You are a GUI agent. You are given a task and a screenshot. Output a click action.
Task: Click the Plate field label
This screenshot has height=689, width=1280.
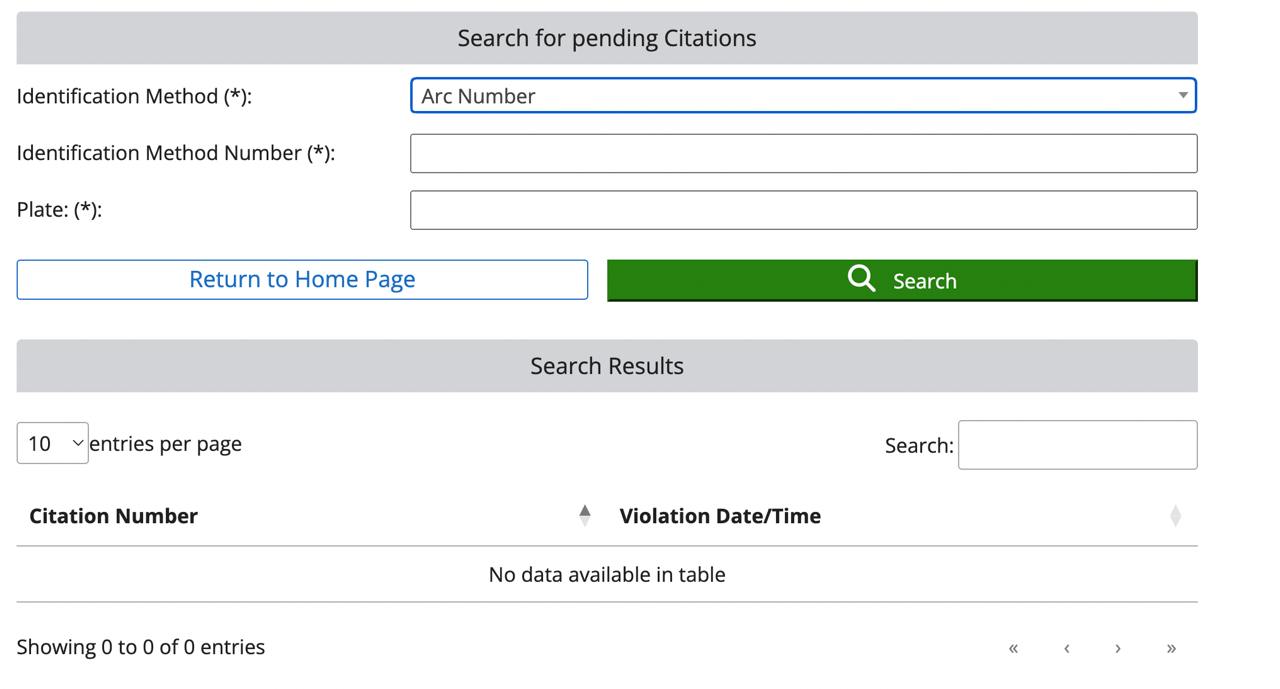point(59,210)
